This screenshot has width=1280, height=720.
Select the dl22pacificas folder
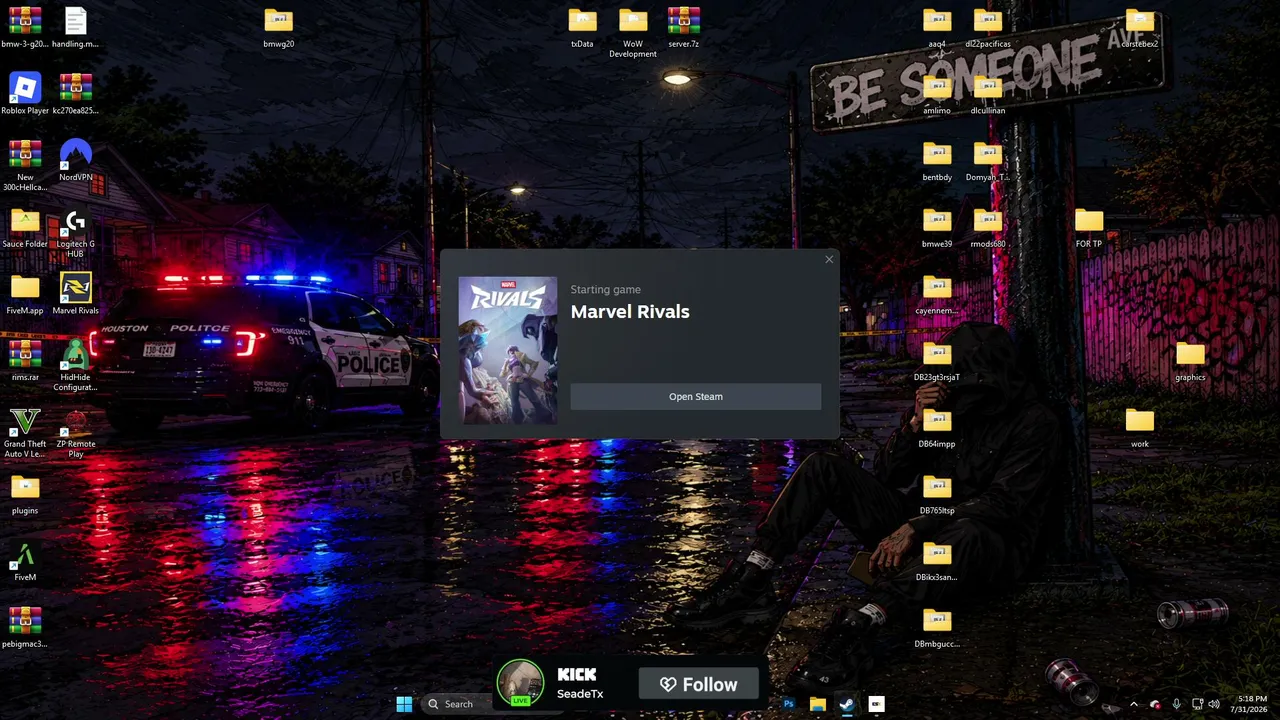coord(988,27)
